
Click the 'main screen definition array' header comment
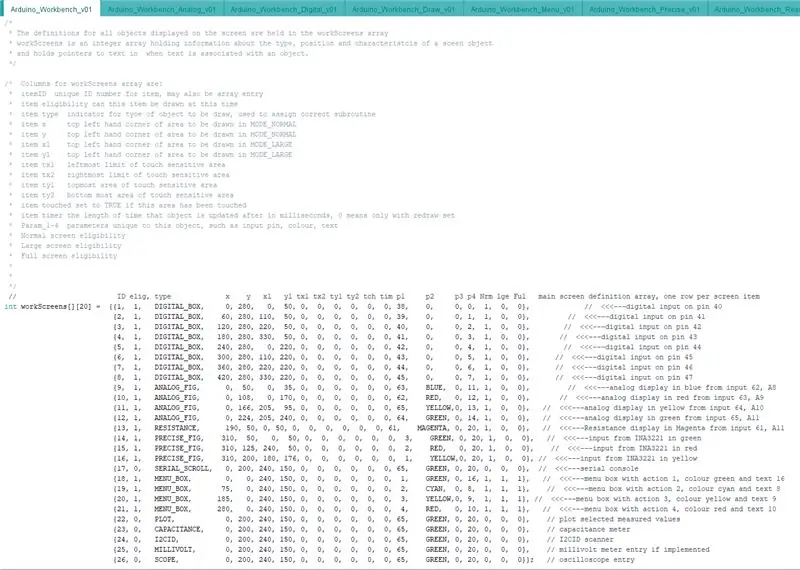point(648,296)
